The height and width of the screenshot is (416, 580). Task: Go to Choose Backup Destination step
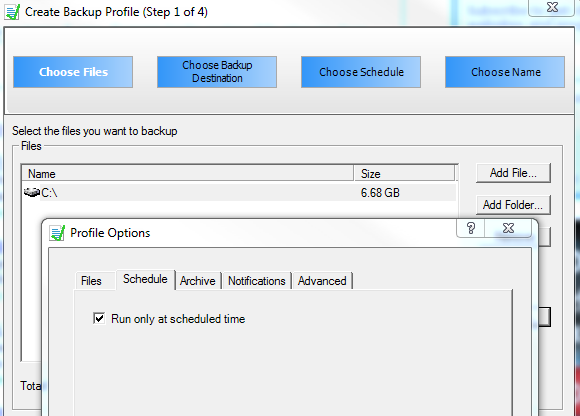coord(217,72)
